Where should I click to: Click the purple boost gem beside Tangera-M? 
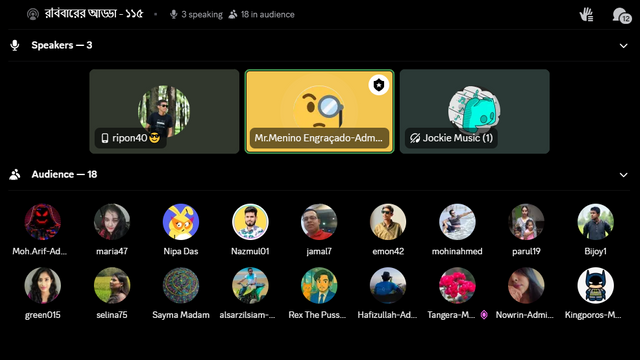coord(484,315)
